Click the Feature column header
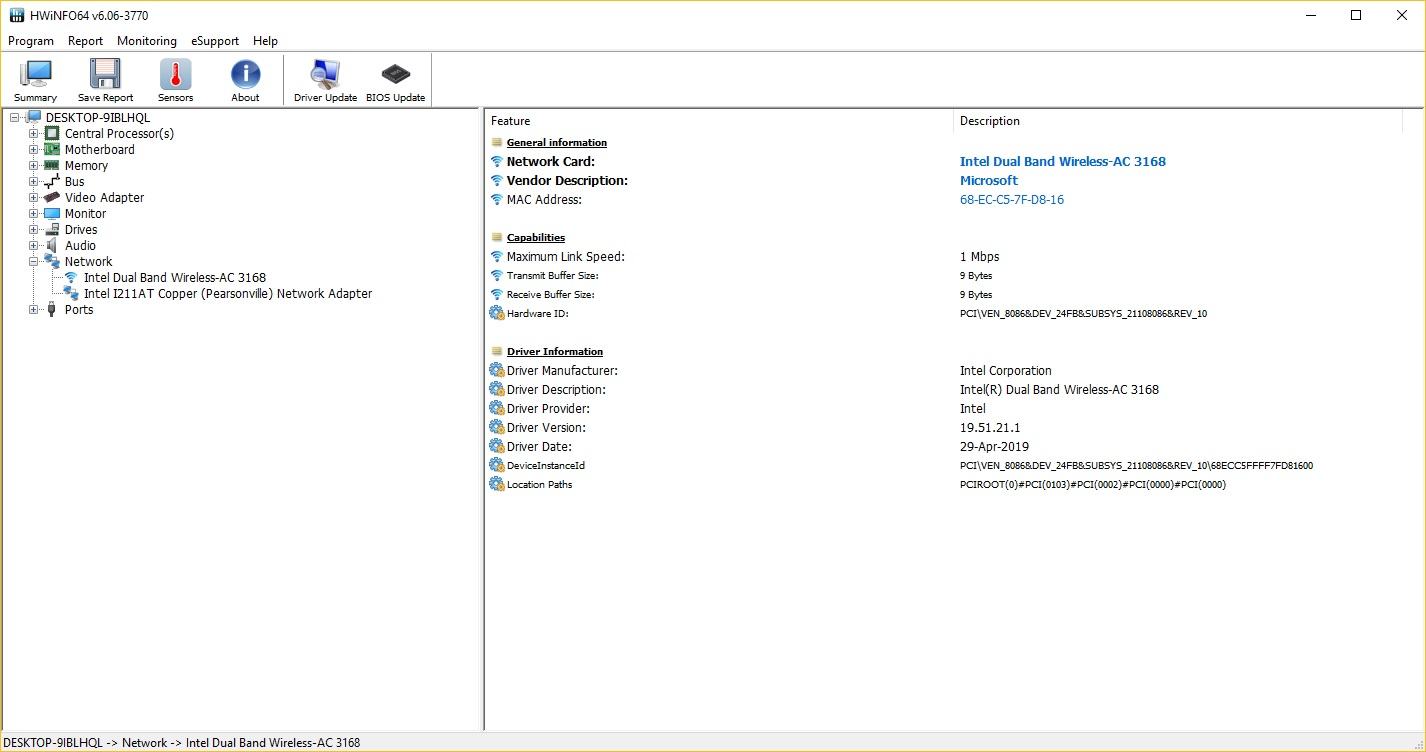The width and height of the screenshot is (1426, 752). [x=719, y=121]
